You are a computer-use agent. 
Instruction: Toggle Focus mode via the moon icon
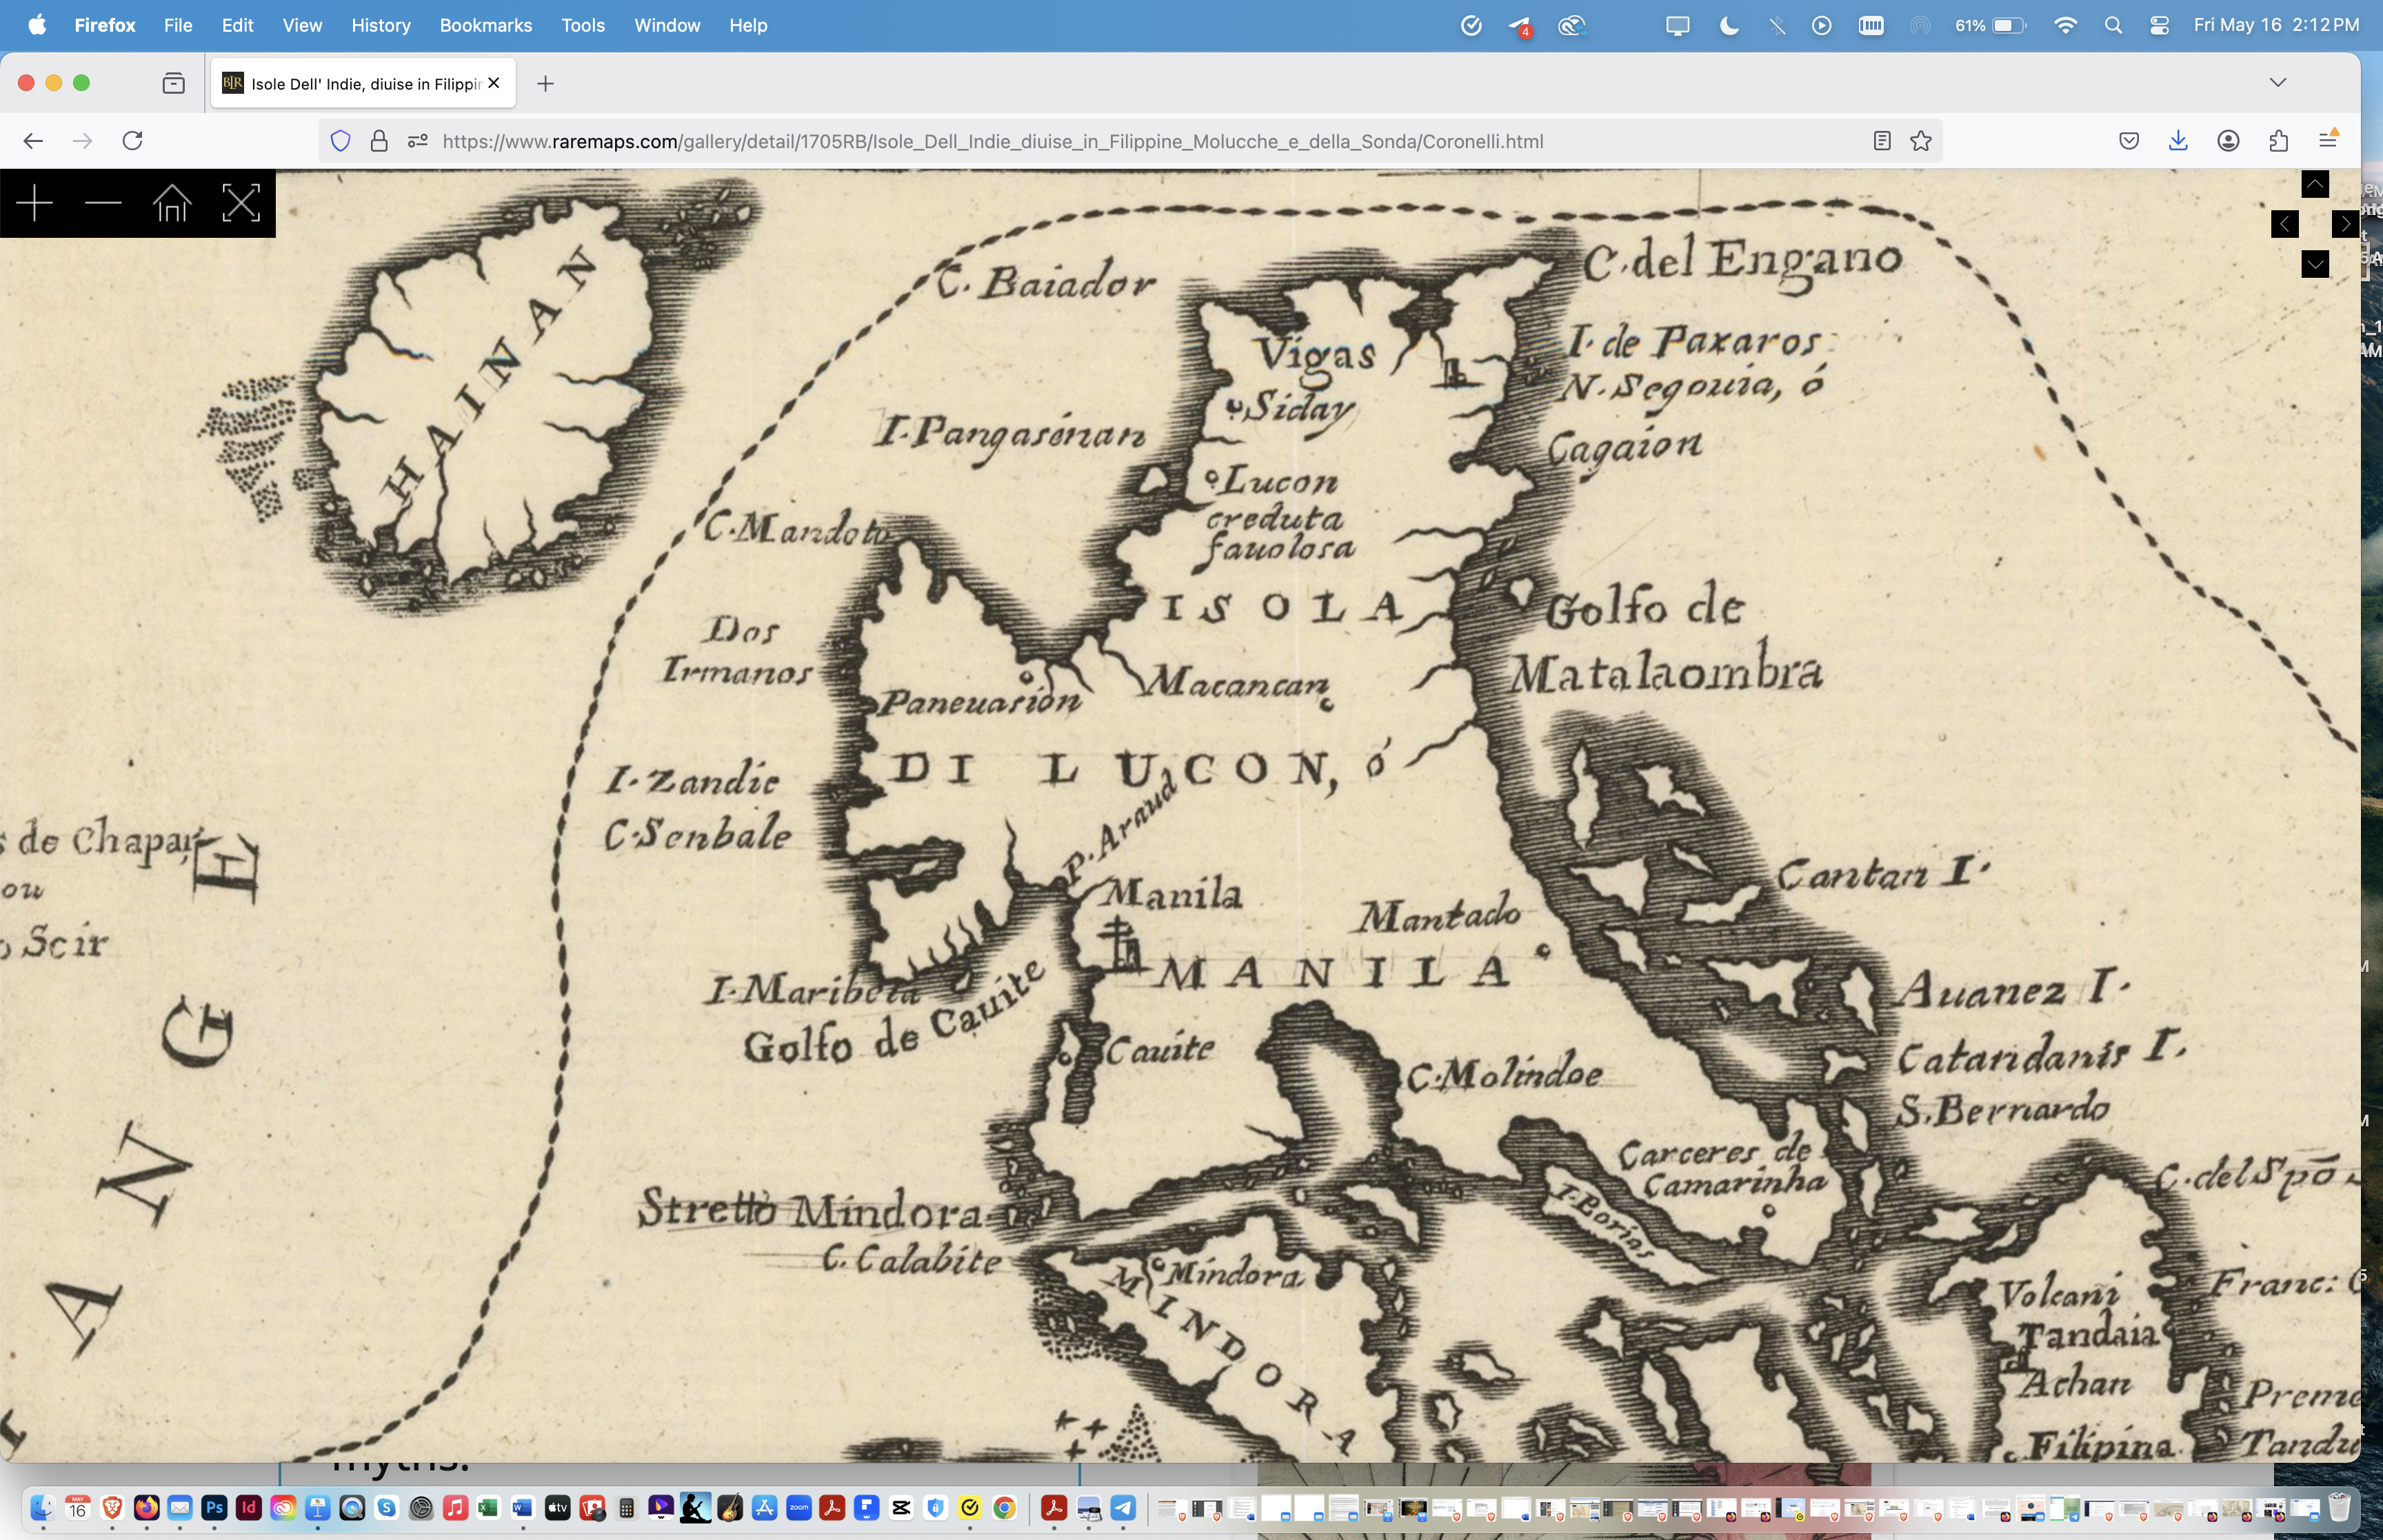click(1728, 26)
